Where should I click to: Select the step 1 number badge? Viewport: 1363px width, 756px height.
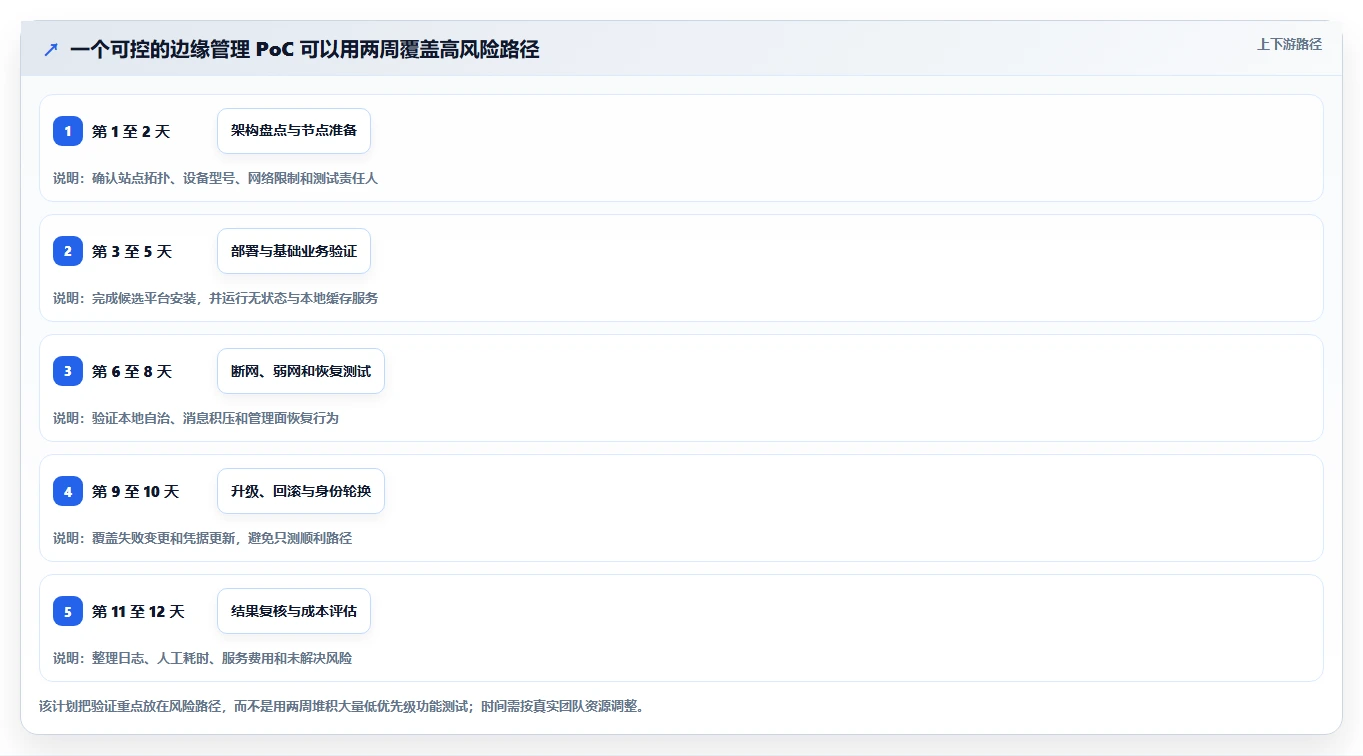(68, 131)
